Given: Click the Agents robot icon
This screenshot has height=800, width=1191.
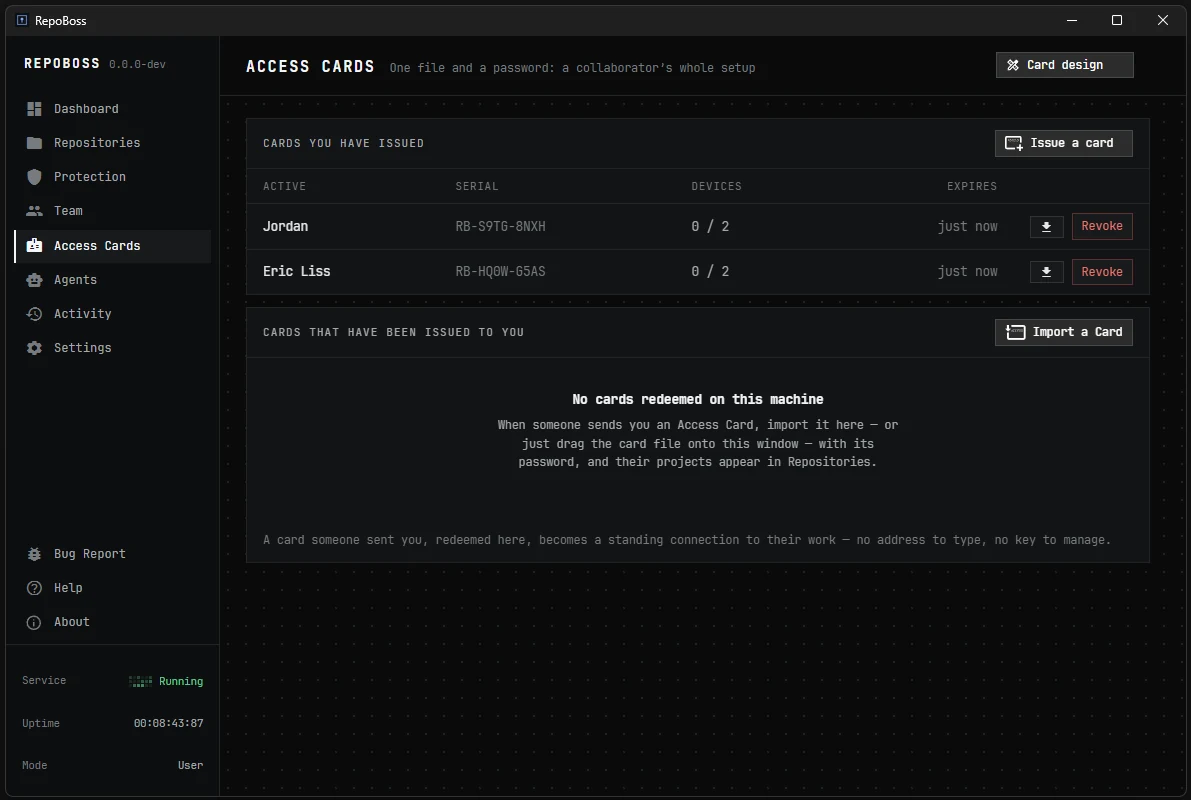Looking at the screenshot, I should pos(34,280).
